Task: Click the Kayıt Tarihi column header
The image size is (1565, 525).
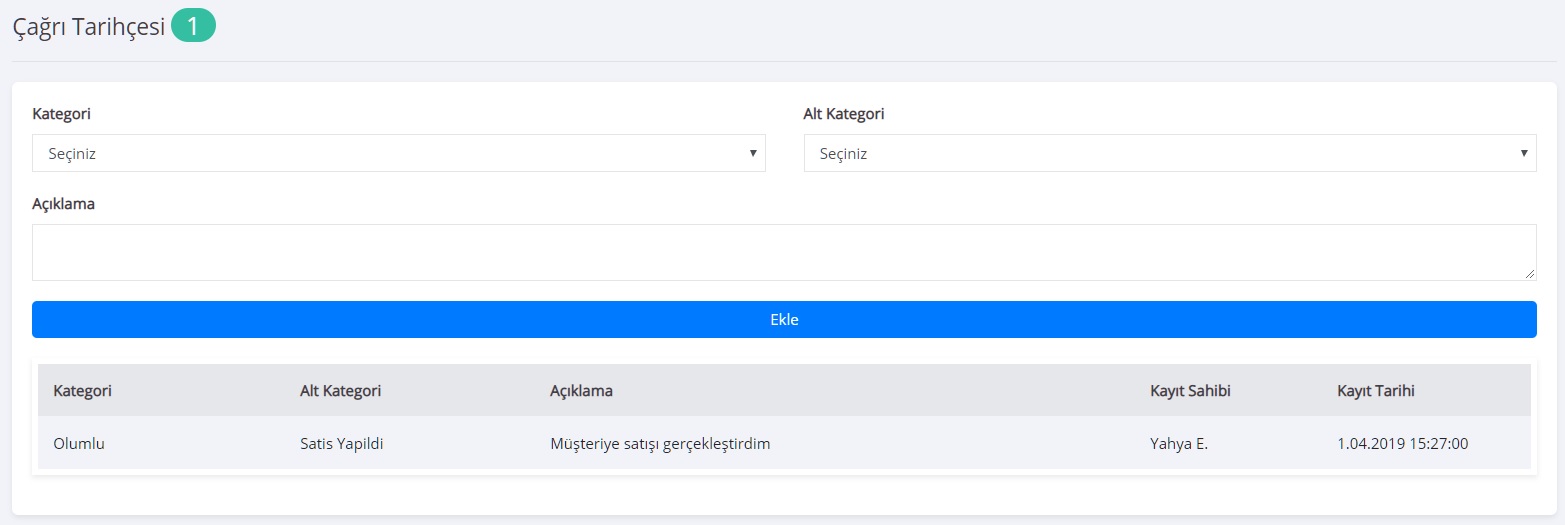Action: [x=1375, y=391]
